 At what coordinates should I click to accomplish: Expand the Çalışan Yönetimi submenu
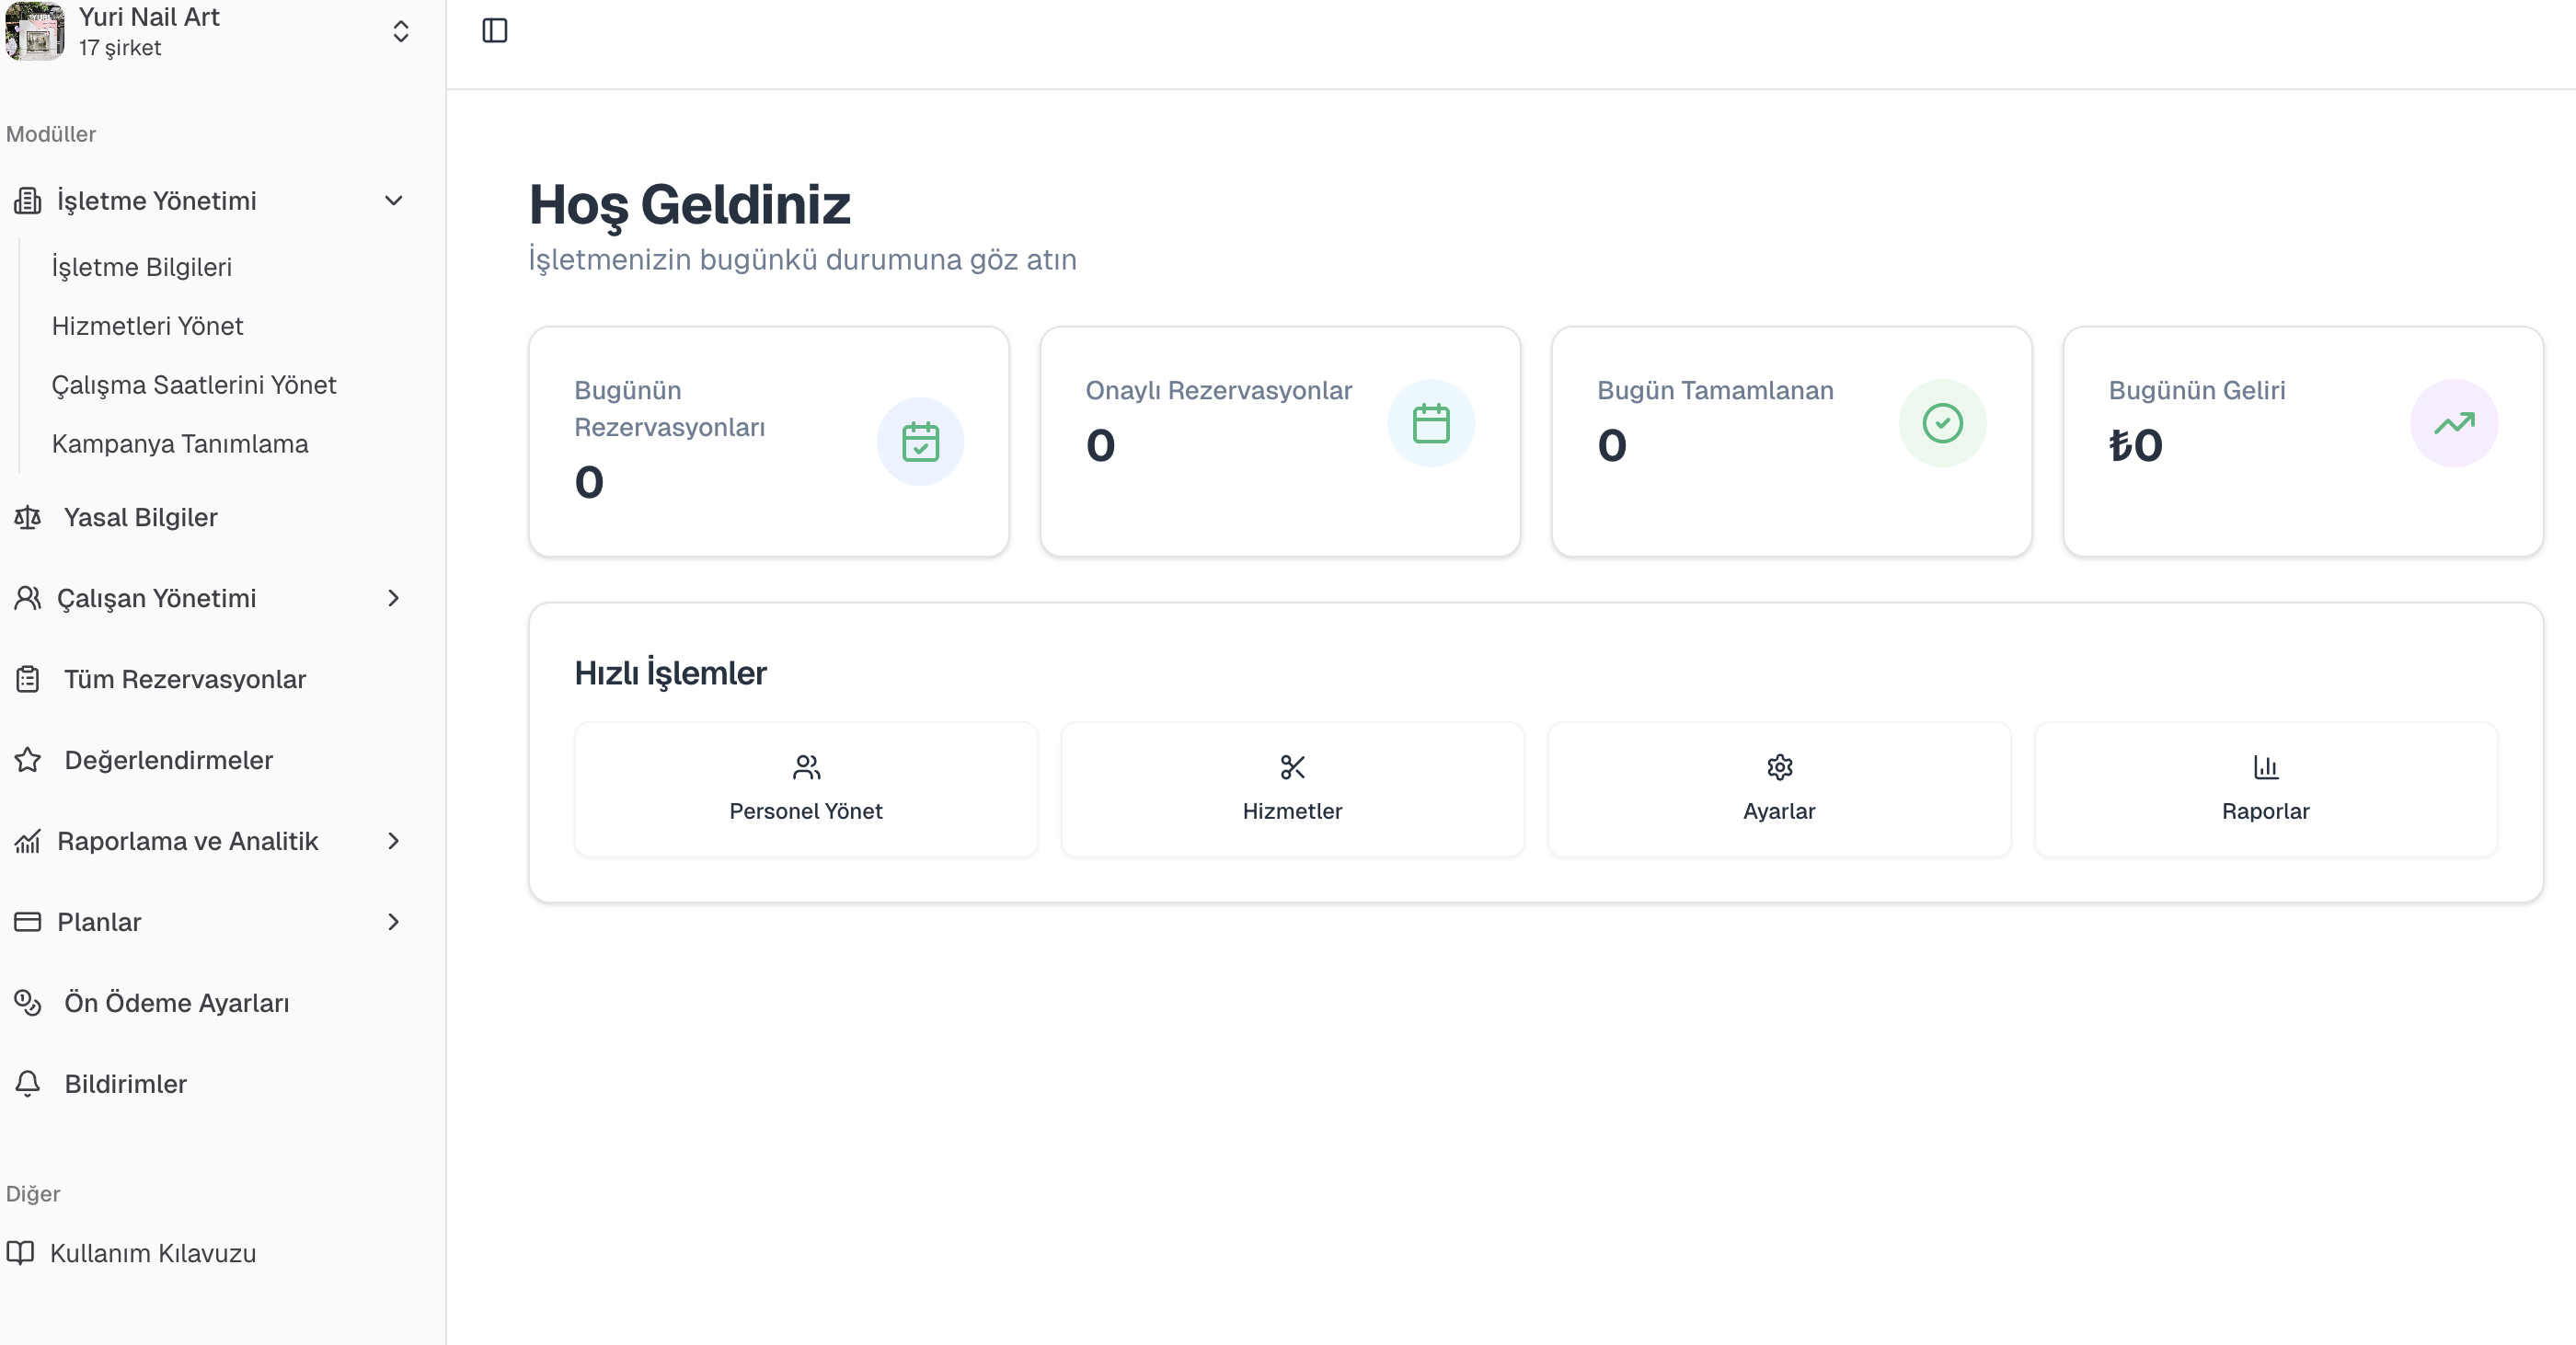[393, 598]
